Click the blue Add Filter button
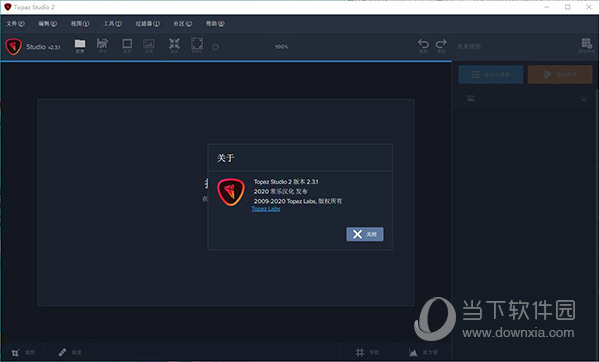 tap(491, 74)
